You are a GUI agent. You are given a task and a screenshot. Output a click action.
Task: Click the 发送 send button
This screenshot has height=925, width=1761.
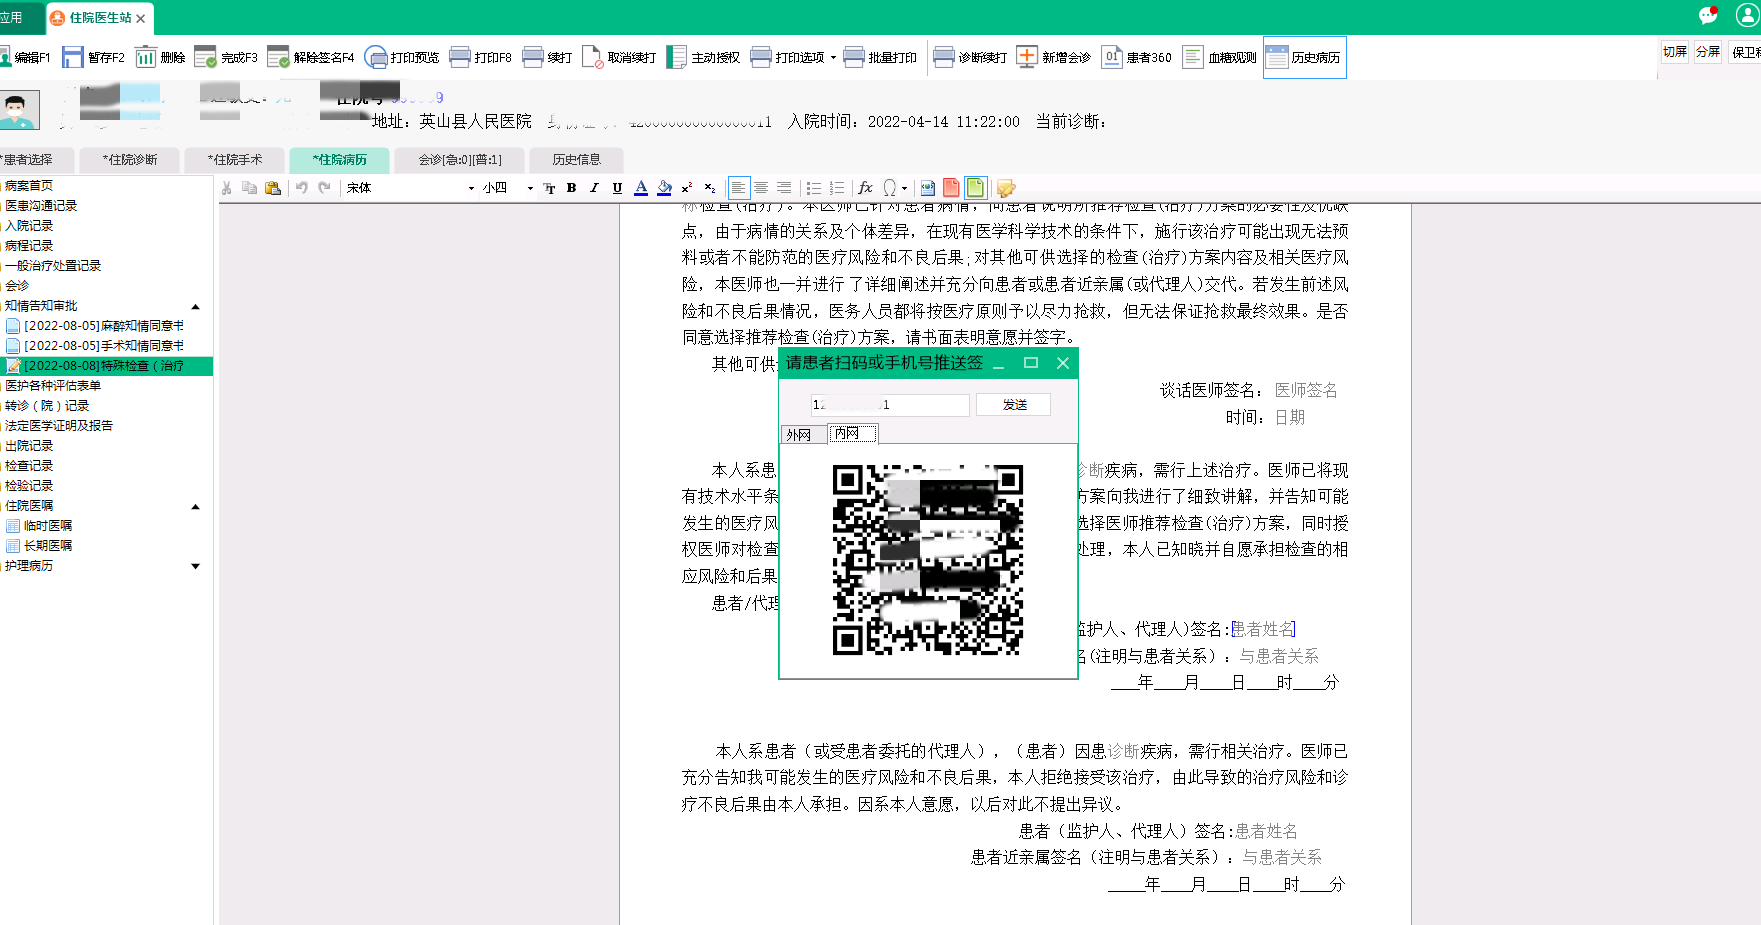[x=1014, y=404]
